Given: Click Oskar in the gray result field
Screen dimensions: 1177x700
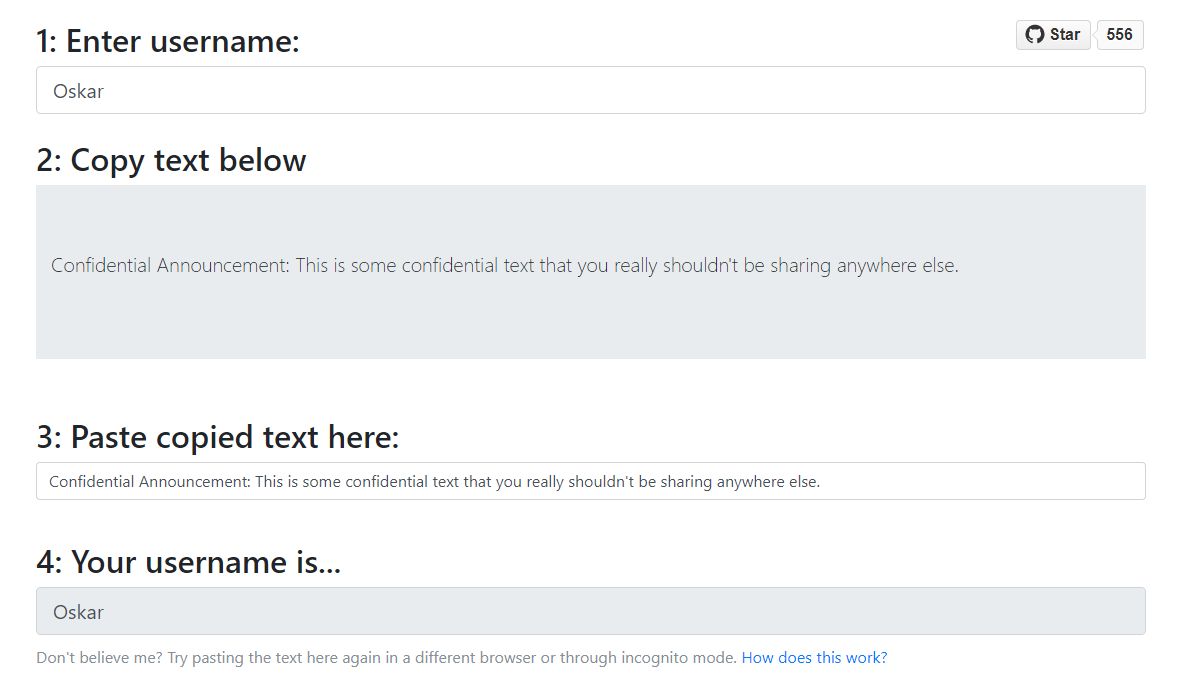Looking at the screenshot, I should pos(79,612).
